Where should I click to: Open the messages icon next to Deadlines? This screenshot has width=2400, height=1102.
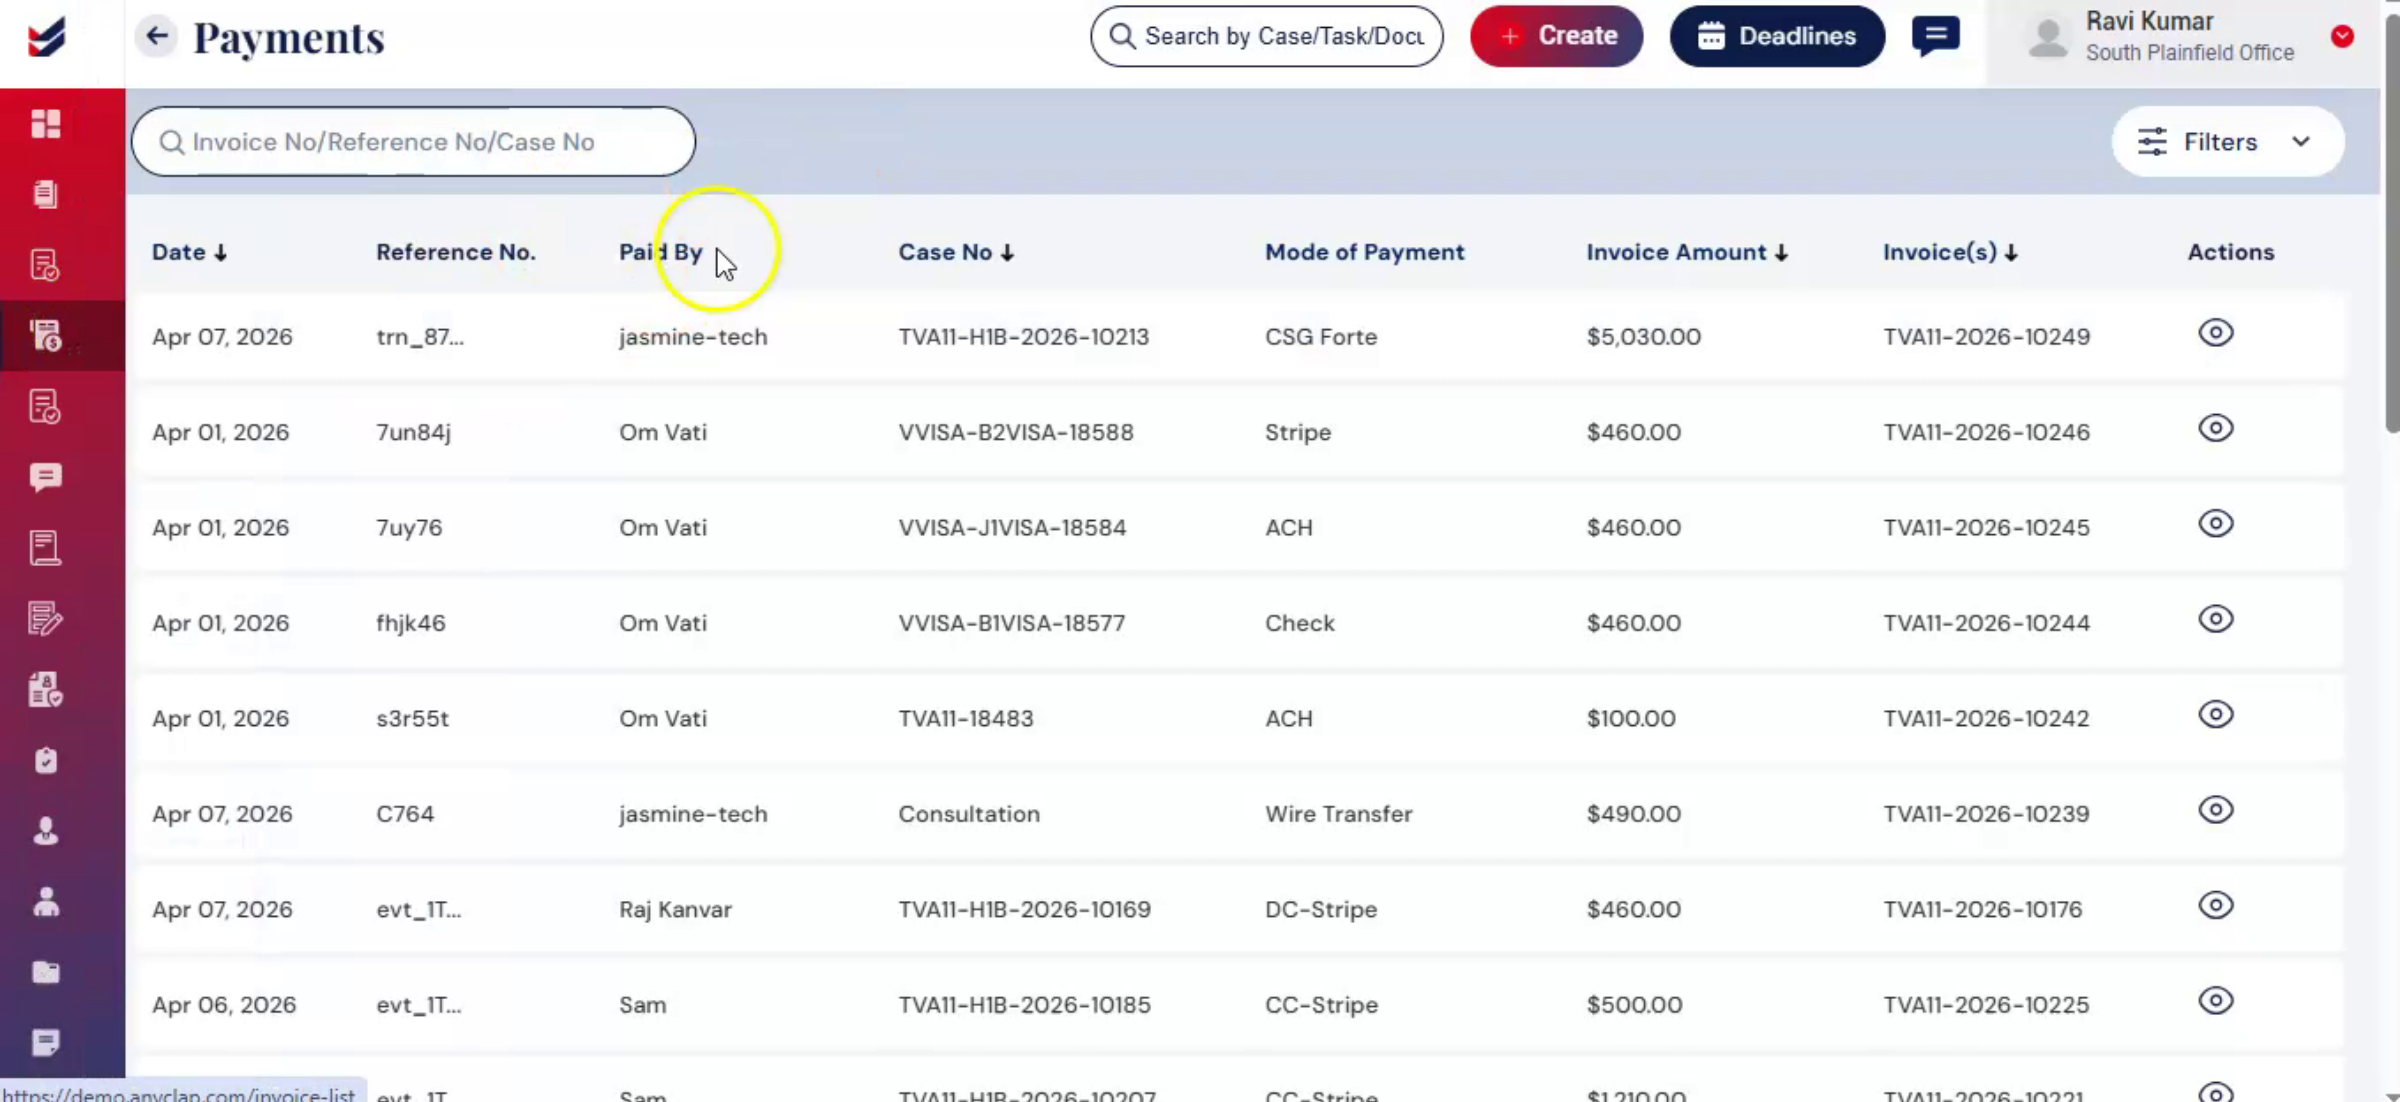(x=1936, y=37)
